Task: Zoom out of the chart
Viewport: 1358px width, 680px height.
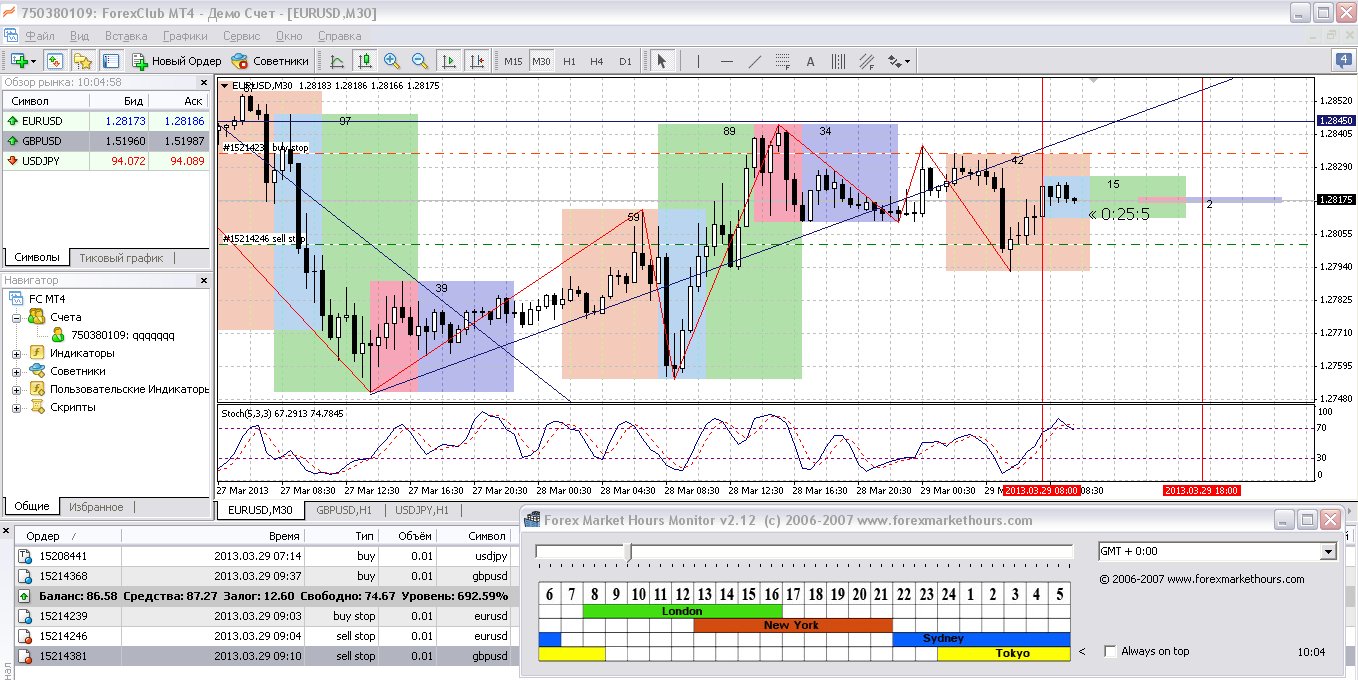Action: [x=420, y=61]
